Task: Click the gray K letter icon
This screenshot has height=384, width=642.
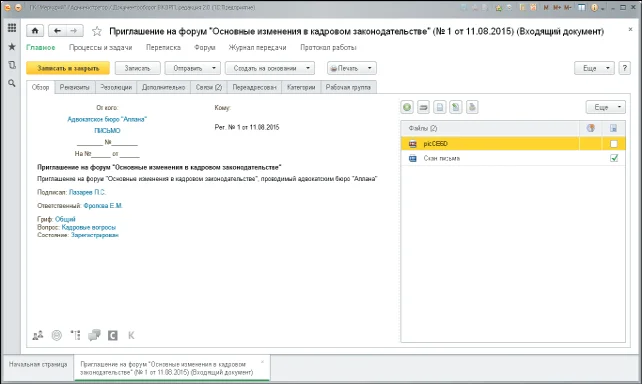Action: point(131,336)
